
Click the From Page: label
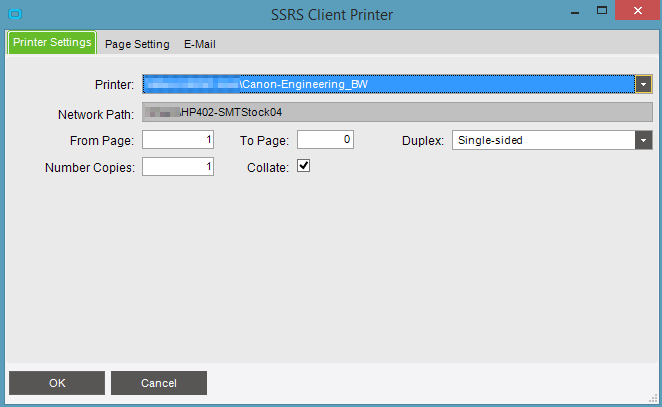pyautogui.click(x=102, y=141)
